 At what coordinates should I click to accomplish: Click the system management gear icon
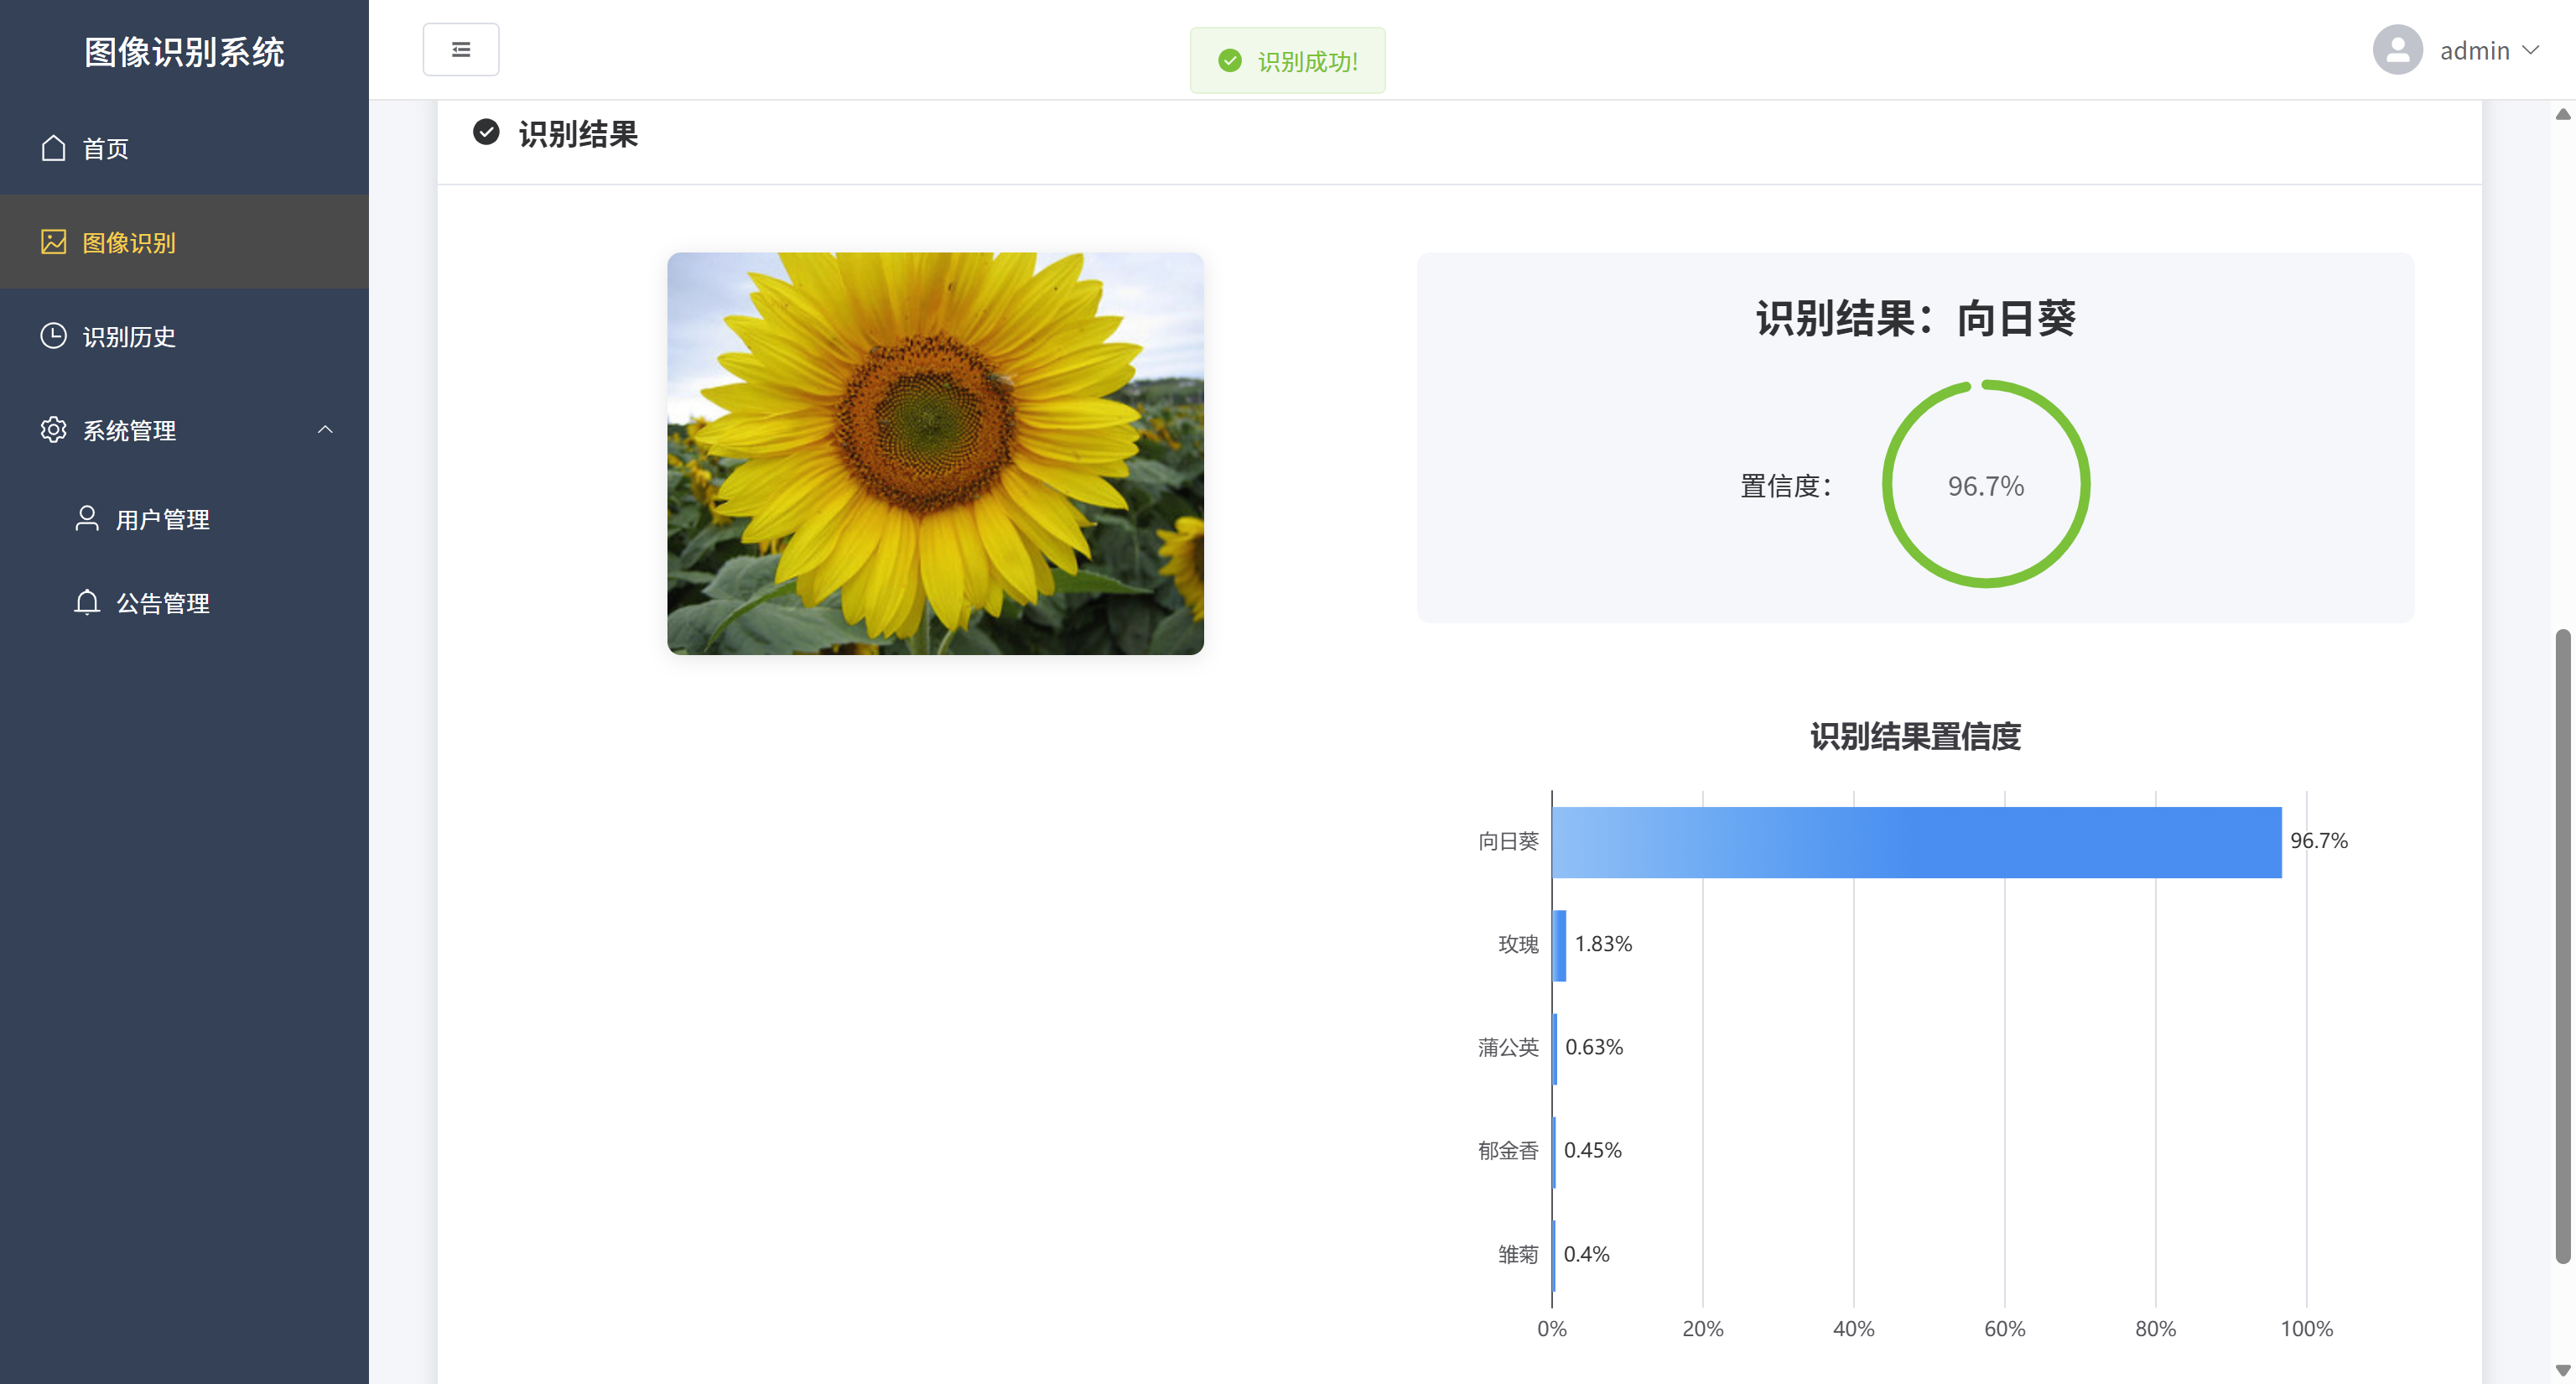click(x=53, y=430)
